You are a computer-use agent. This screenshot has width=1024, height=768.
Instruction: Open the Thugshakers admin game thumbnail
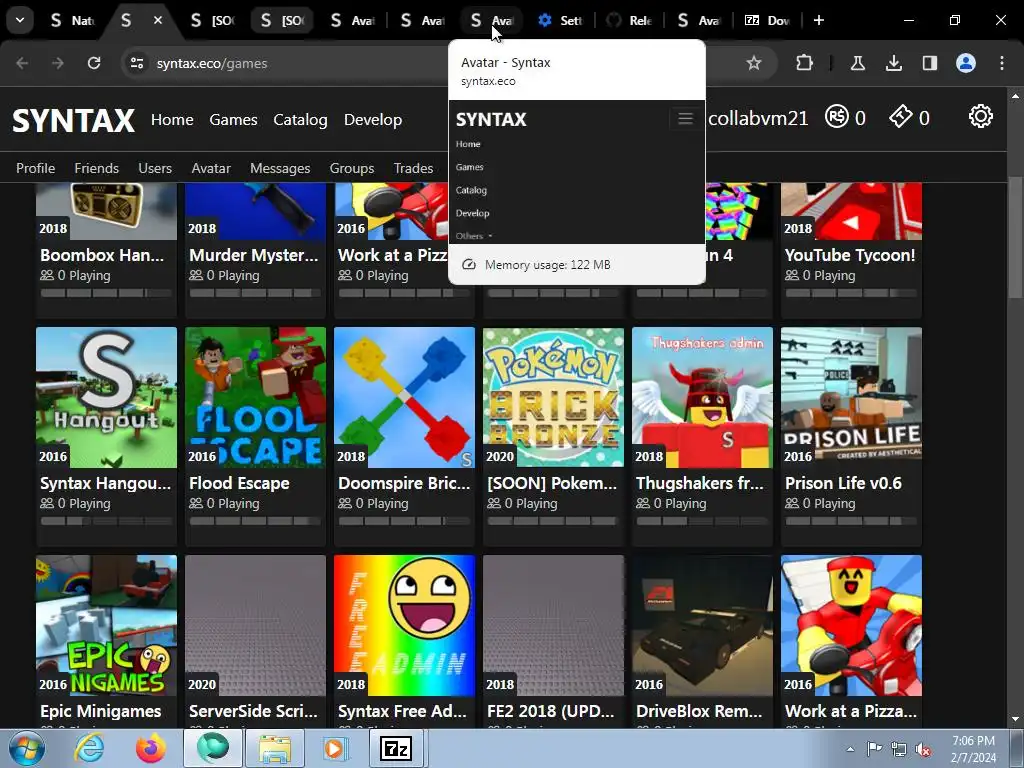702,398
